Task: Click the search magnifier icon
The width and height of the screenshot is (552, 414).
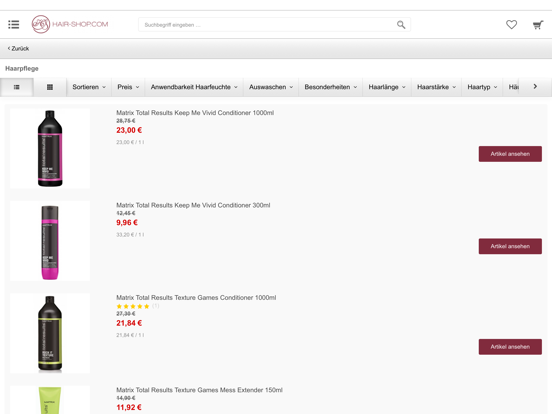Action: tap(401, 25)
